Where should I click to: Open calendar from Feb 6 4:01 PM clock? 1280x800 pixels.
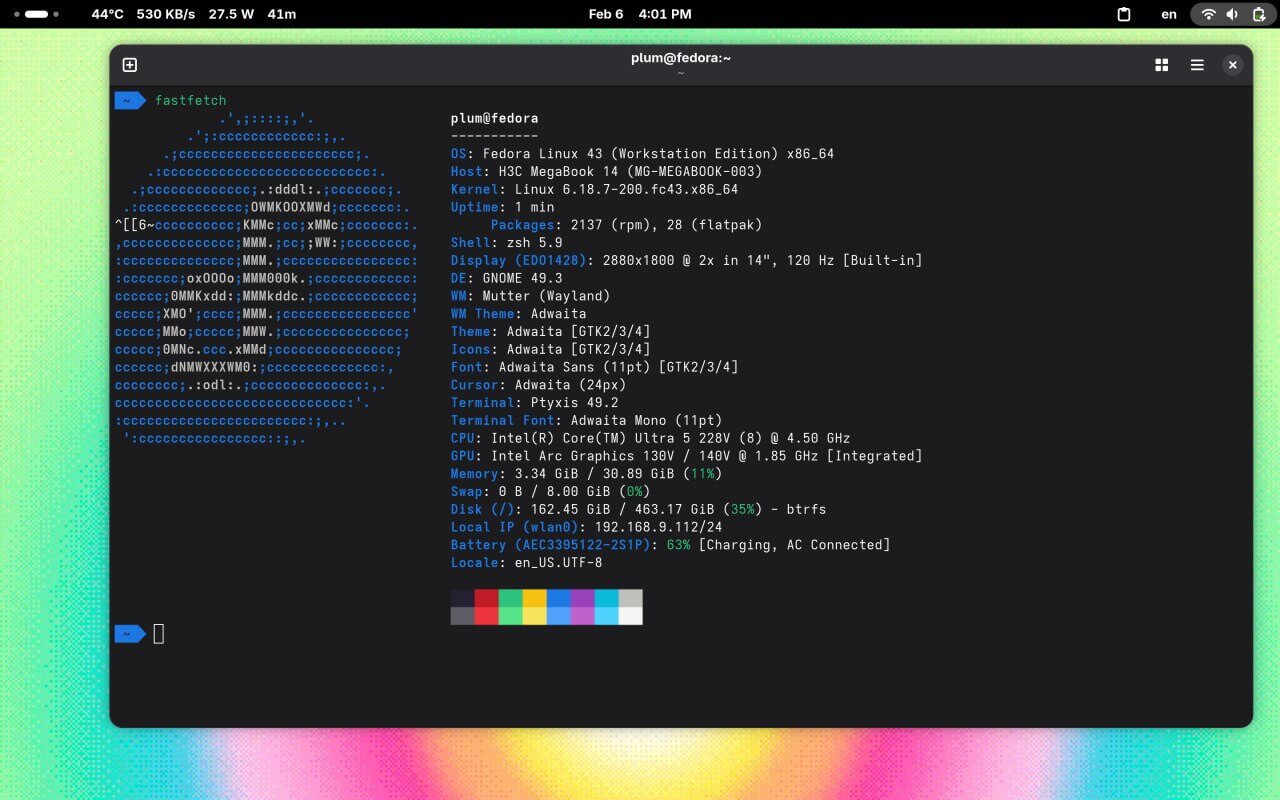(x=639, y=14)
